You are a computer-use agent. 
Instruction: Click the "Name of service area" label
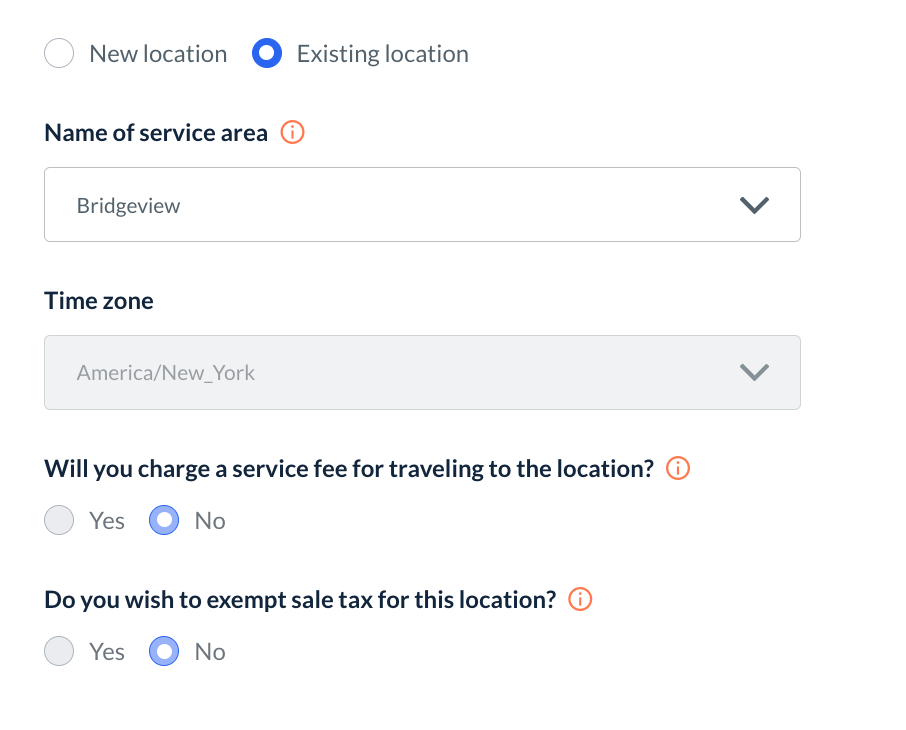click(156, 133)
